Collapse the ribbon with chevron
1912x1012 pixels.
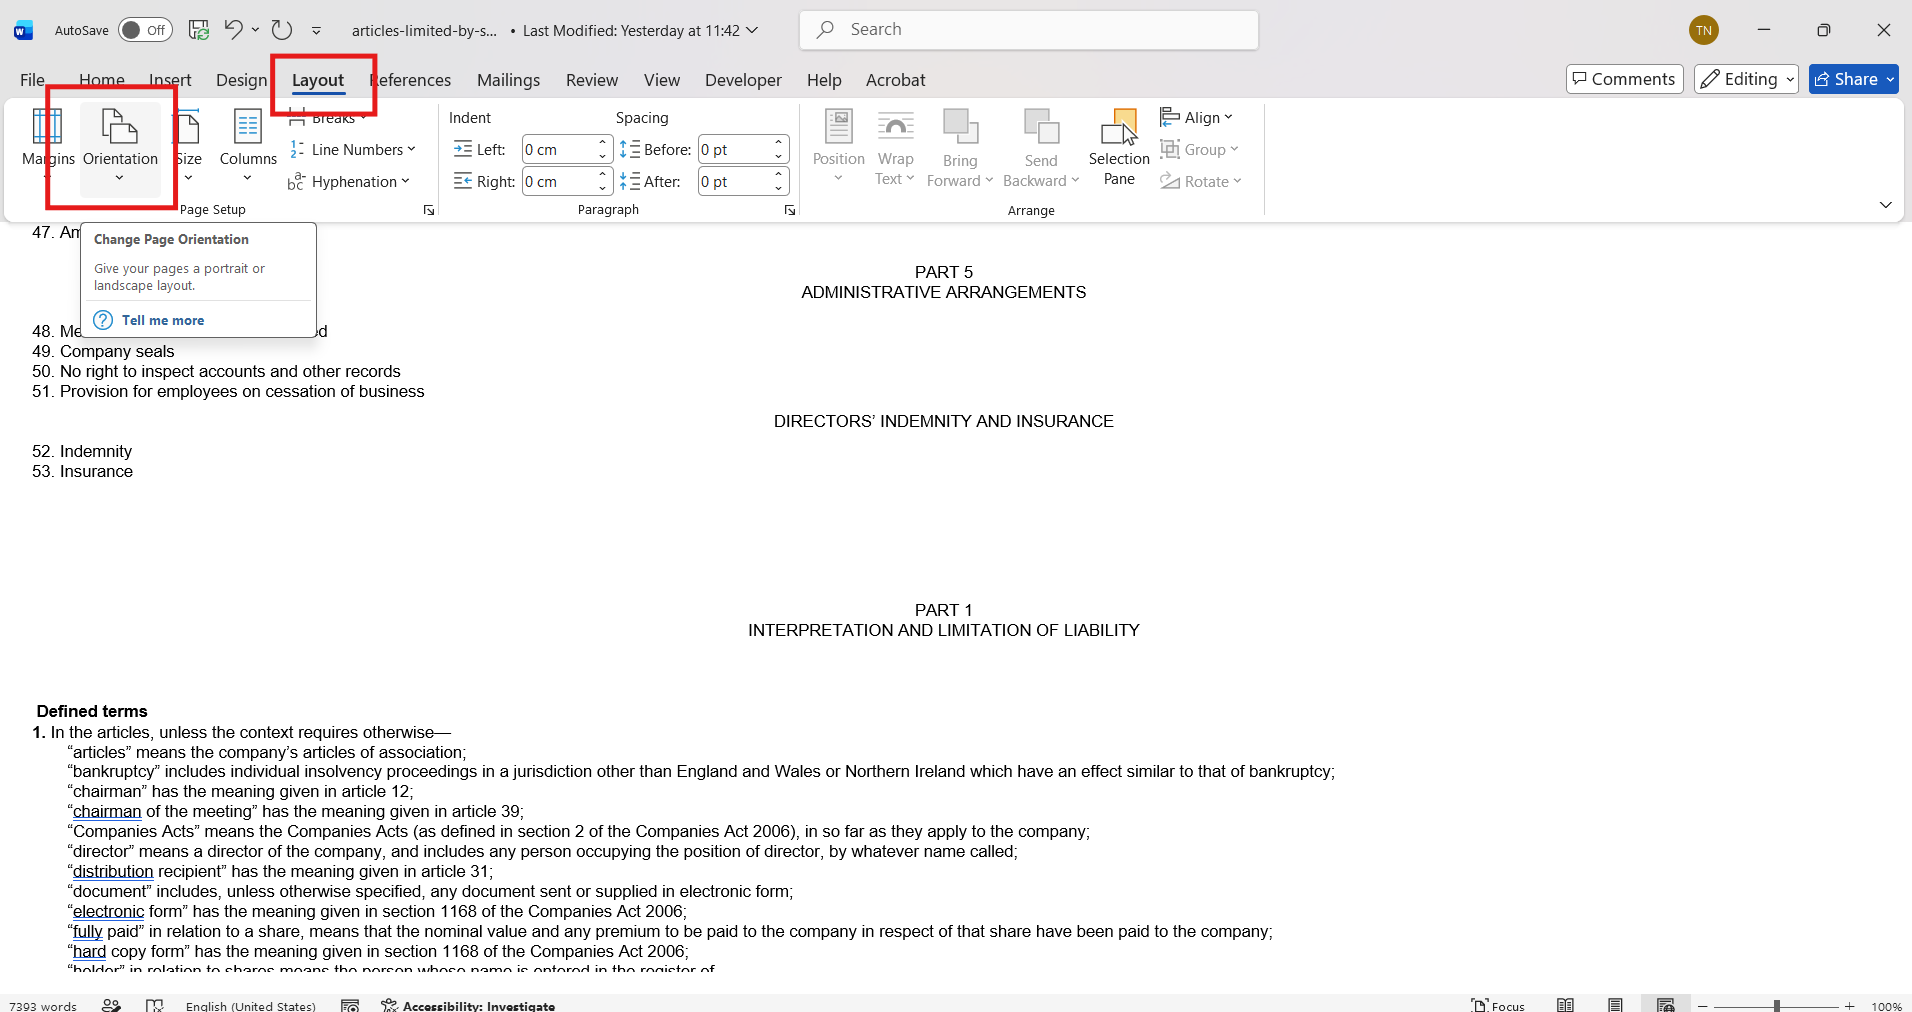(1885, 205)
